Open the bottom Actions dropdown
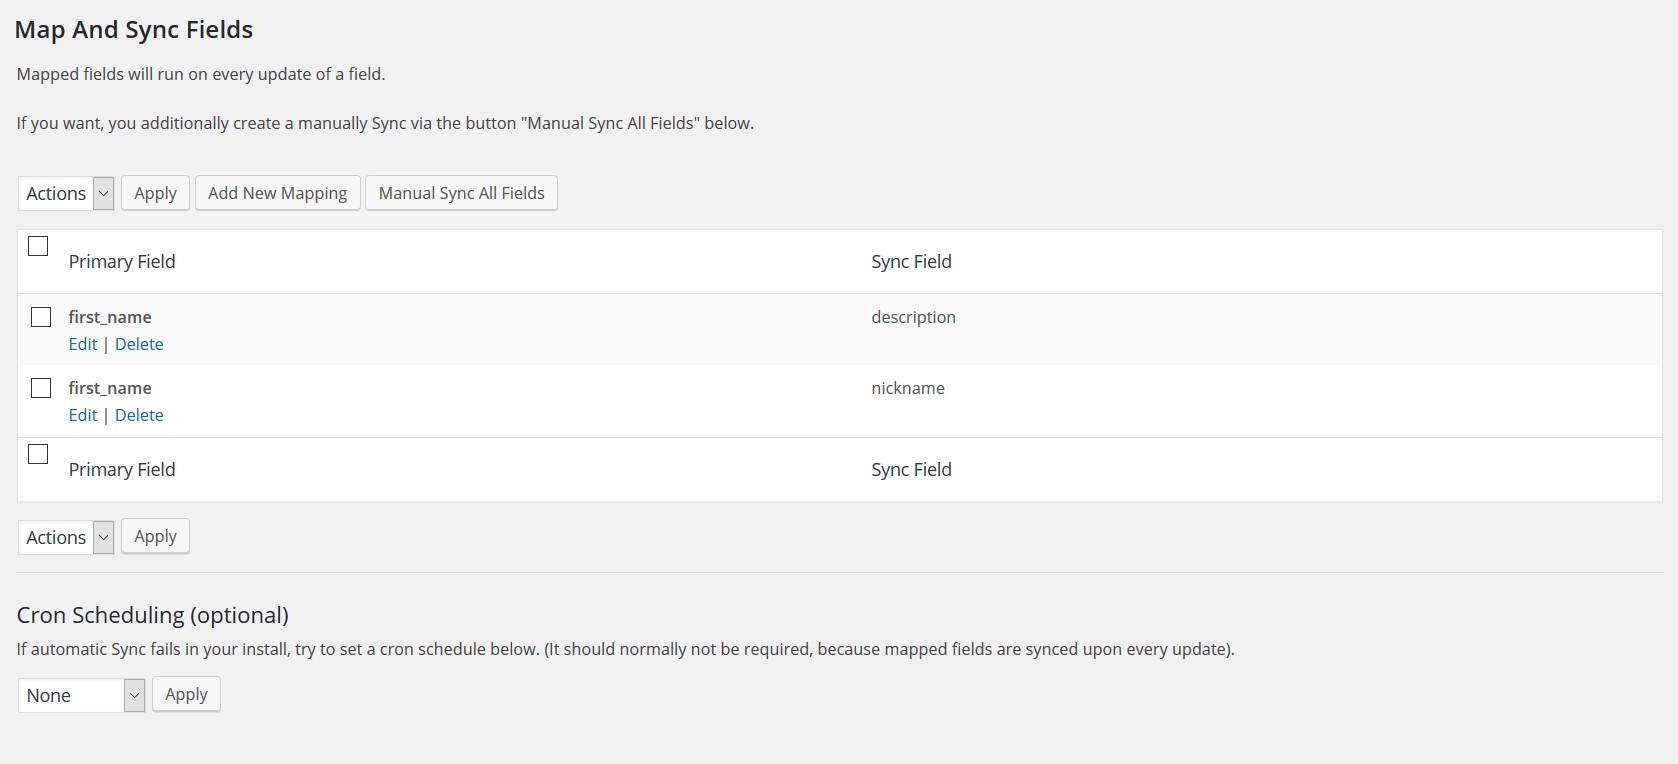Image resolution: width=1678 pixels, height=764 pixels. (x=66, y=537)
